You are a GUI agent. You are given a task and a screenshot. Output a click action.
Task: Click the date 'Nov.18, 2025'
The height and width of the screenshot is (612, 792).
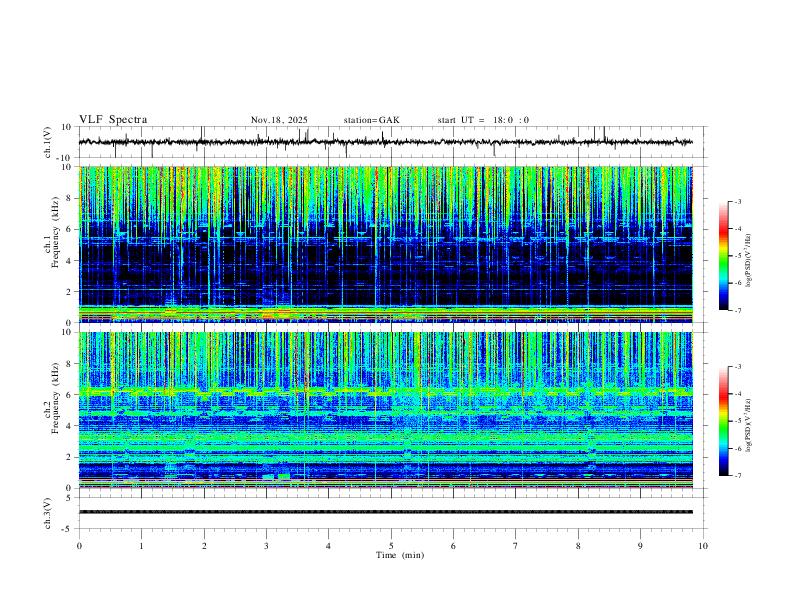click(279, 120)
